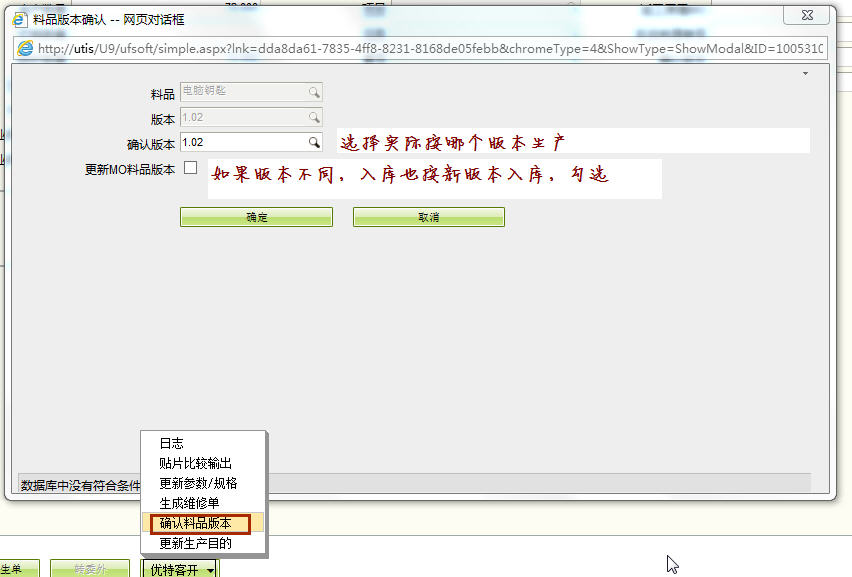Open the 优特客开 dropdown button
Screen dimensions: 852x577
tap(181, 569)
